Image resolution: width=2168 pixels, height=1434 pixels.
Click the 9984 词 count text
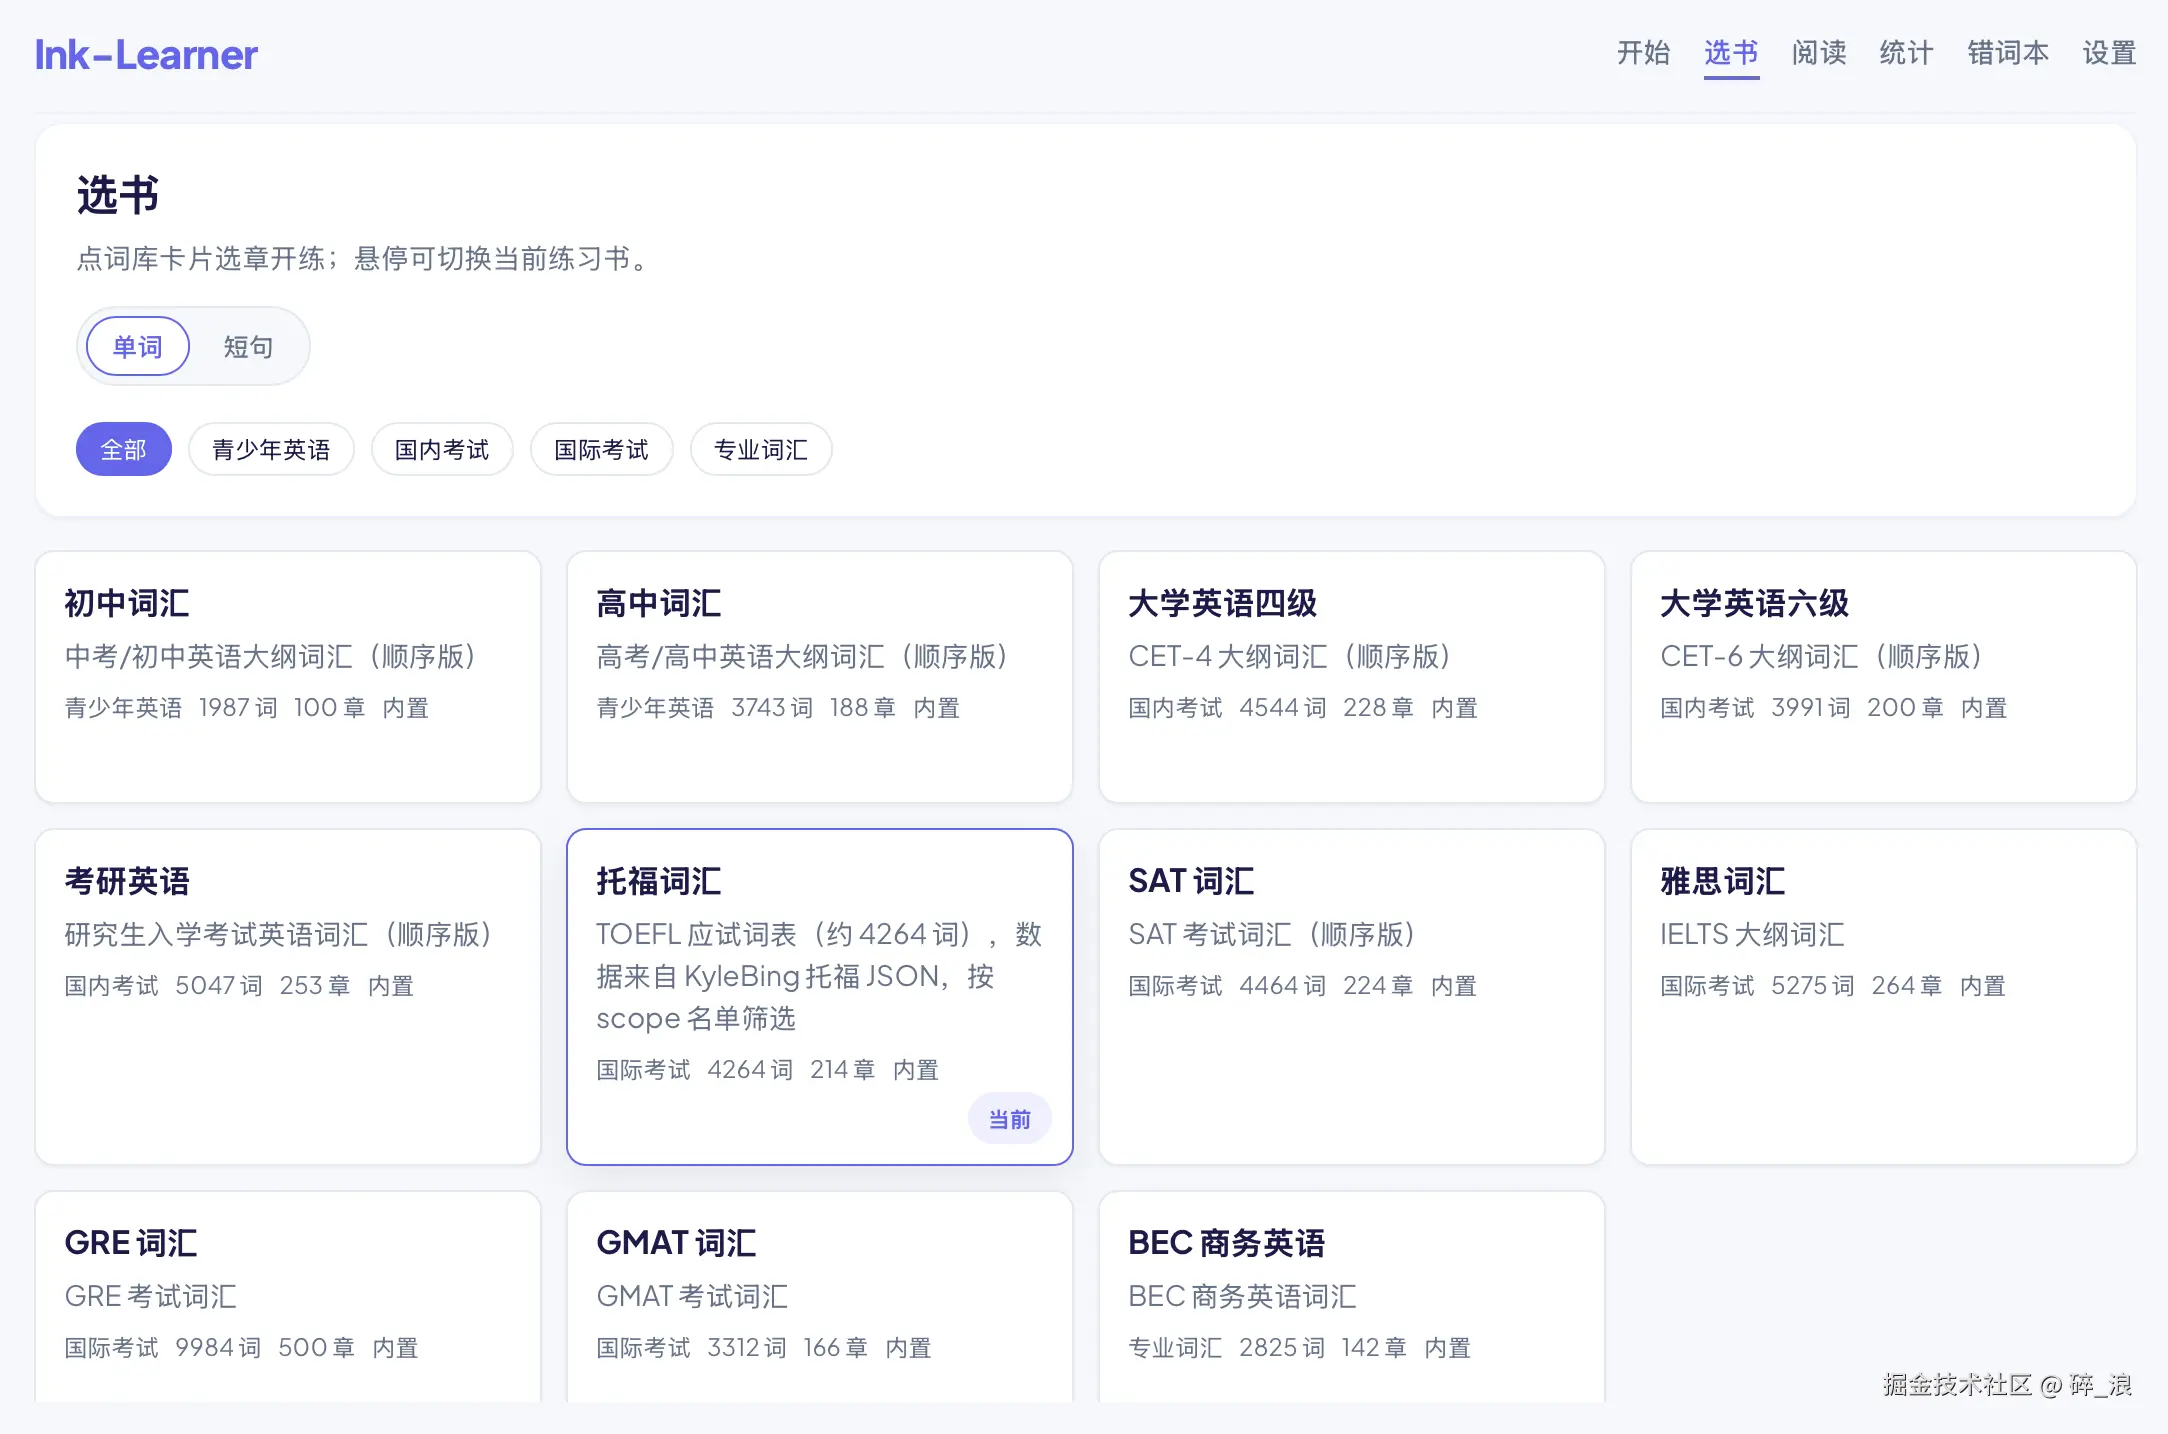tap(218, 1347)
